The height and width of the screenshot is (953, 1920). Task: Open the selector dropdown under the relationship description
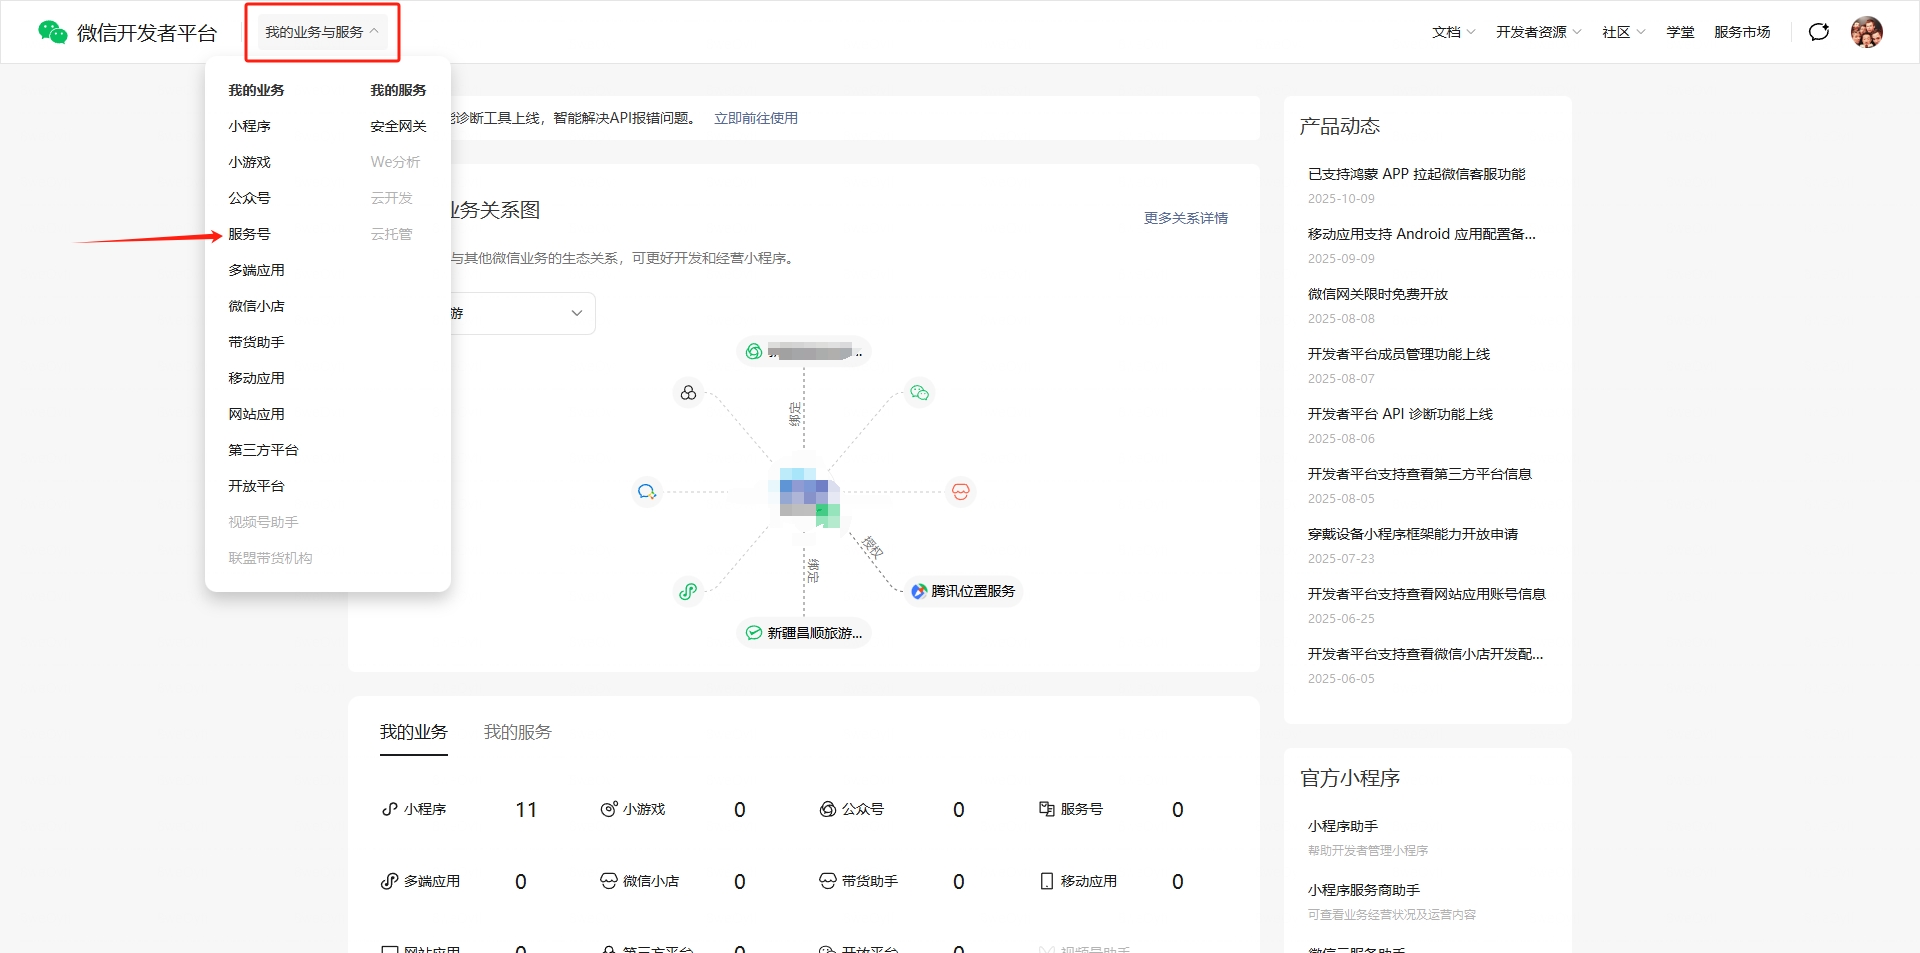coord(520,313)
